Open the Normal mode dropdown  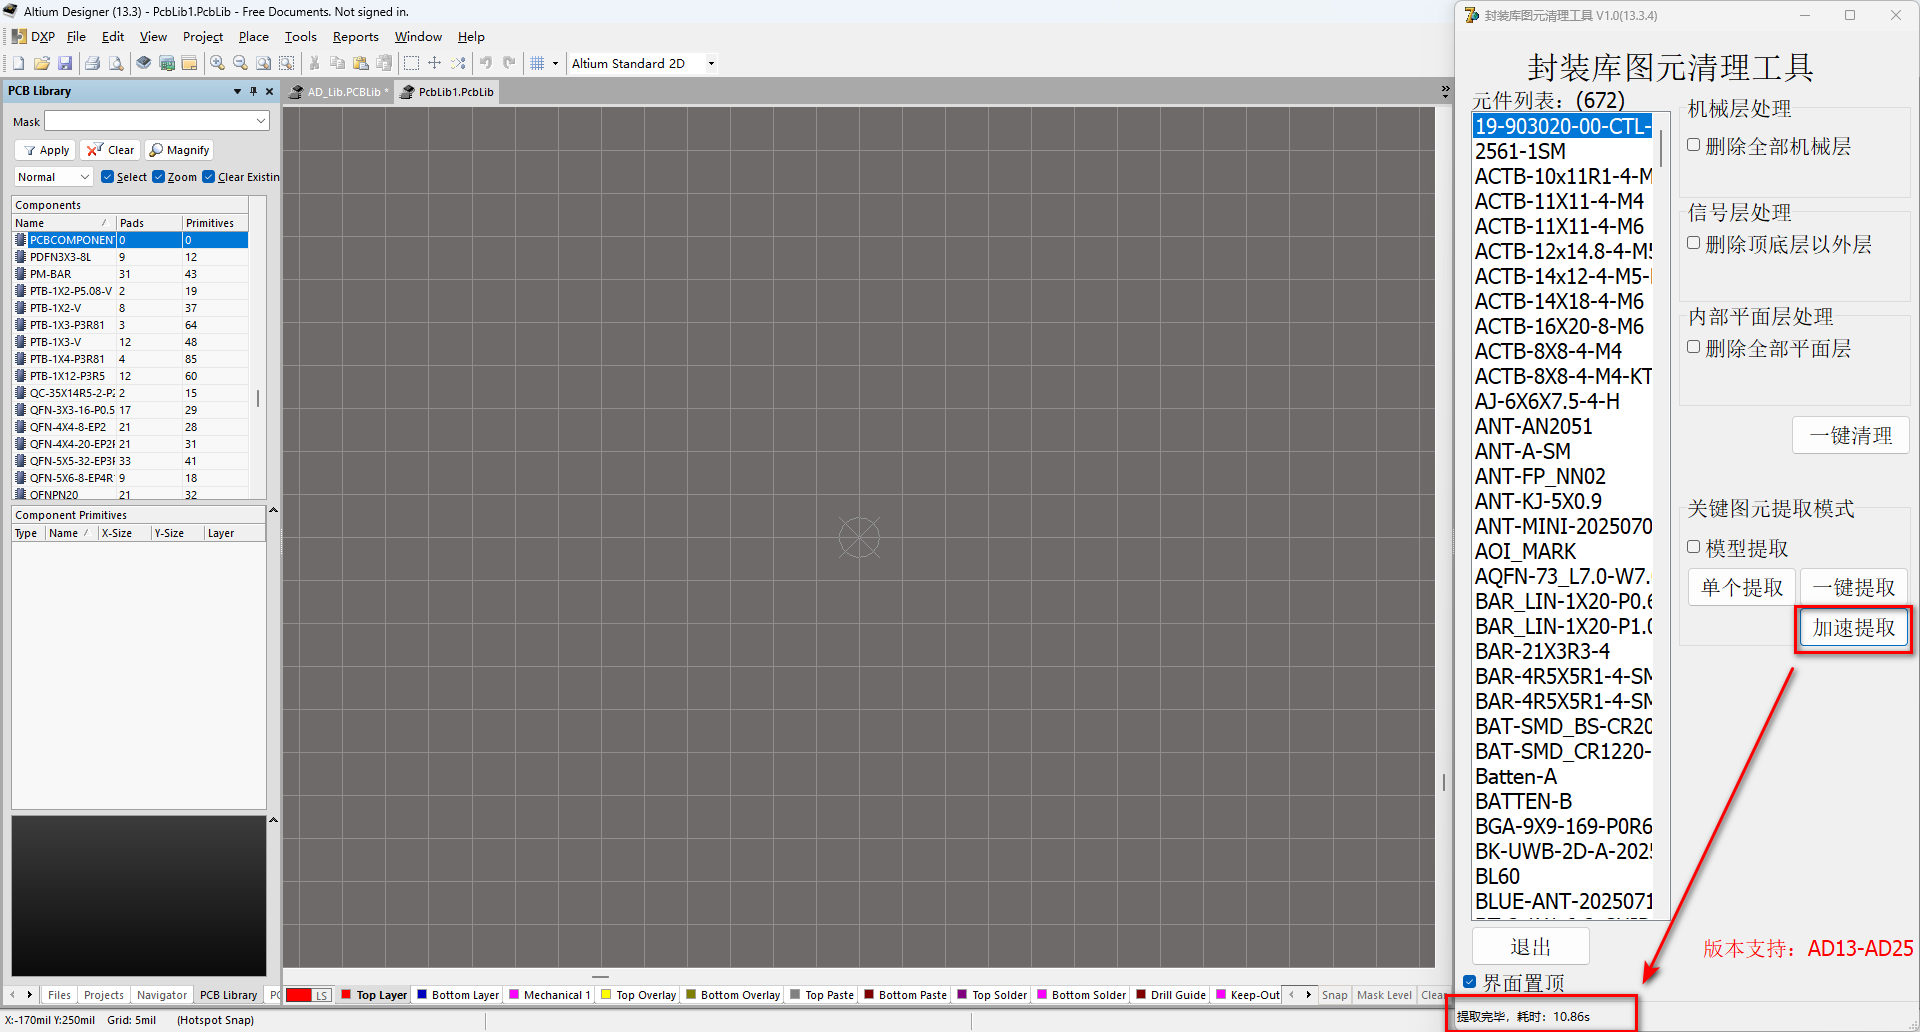[53, 177]
